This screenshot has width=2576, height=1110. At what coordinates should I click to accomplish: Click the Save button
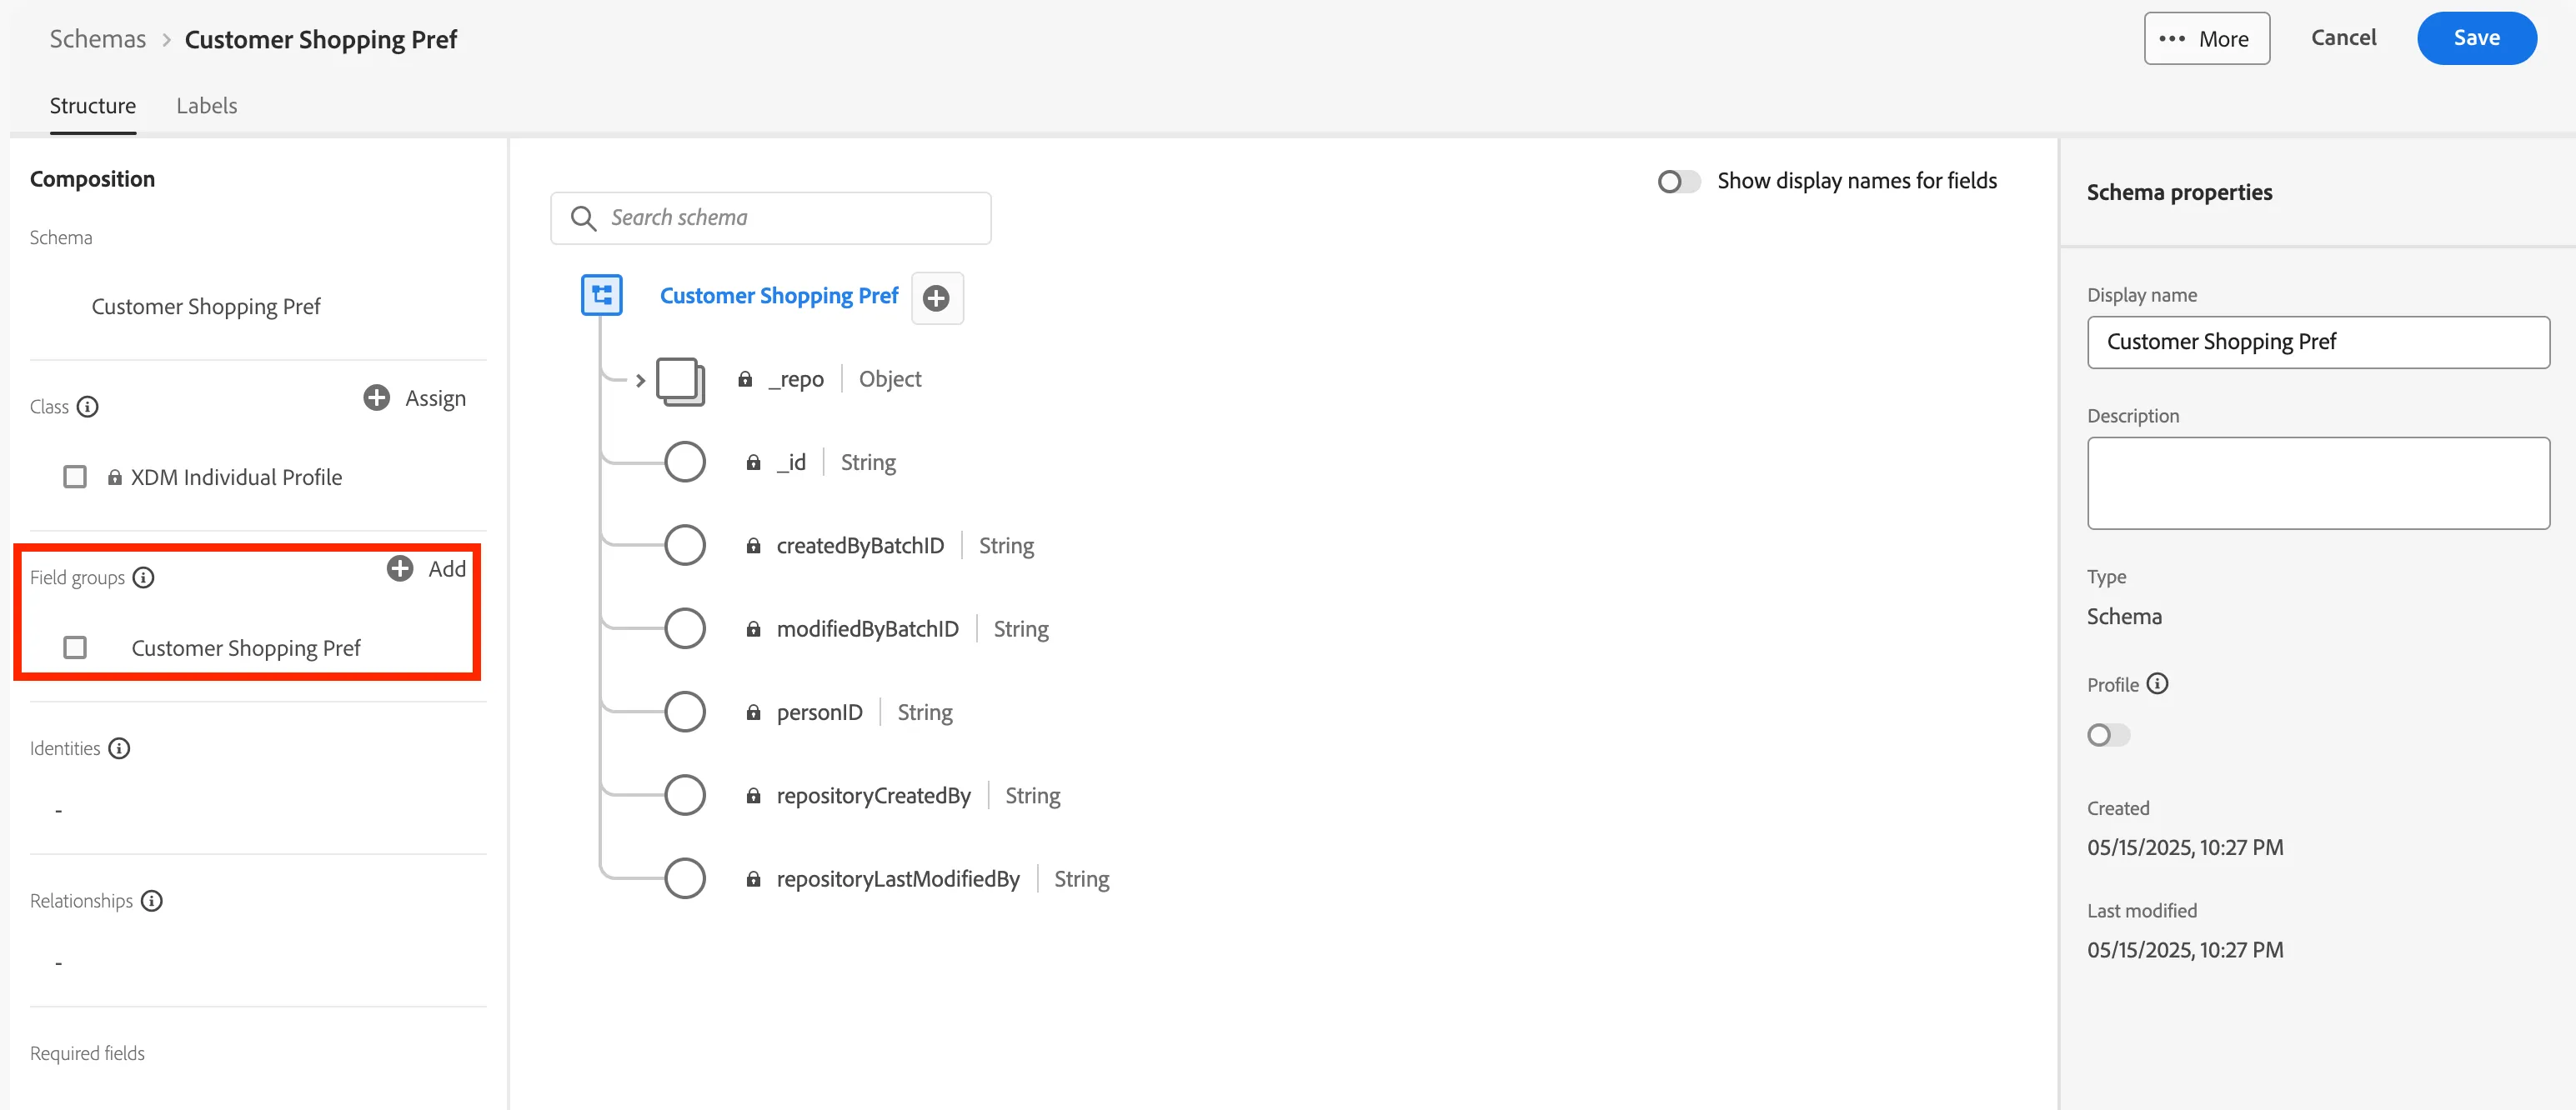pos(2476,38)
